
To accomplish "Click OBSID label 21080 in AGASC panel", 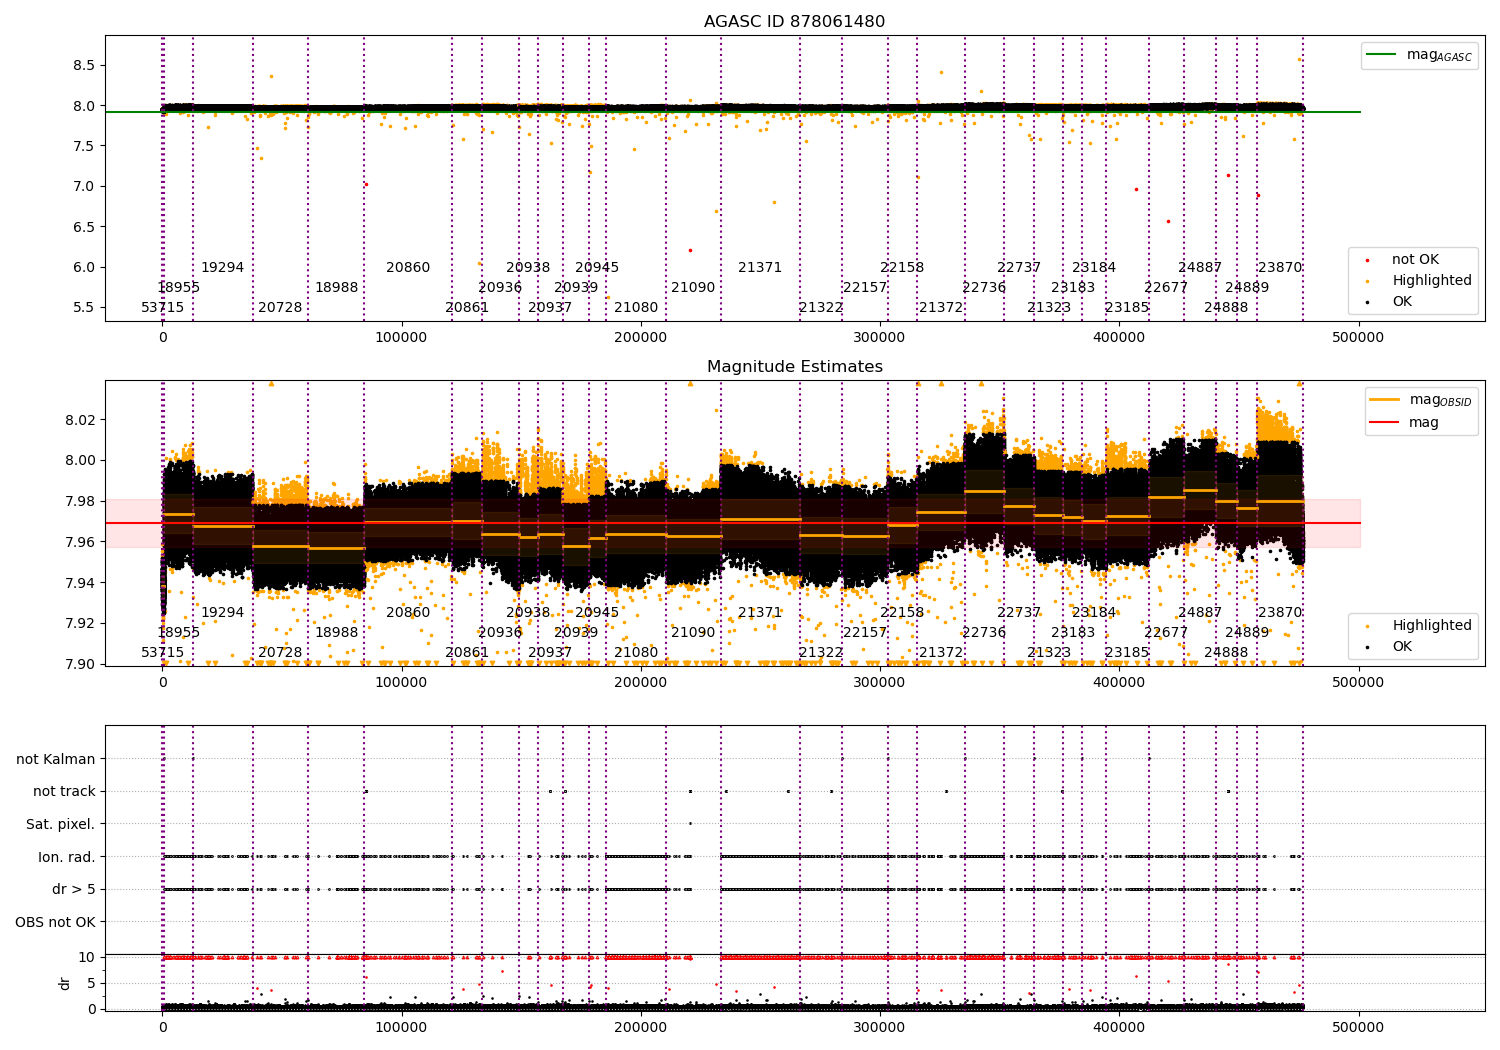I will [x=636, y=308].
